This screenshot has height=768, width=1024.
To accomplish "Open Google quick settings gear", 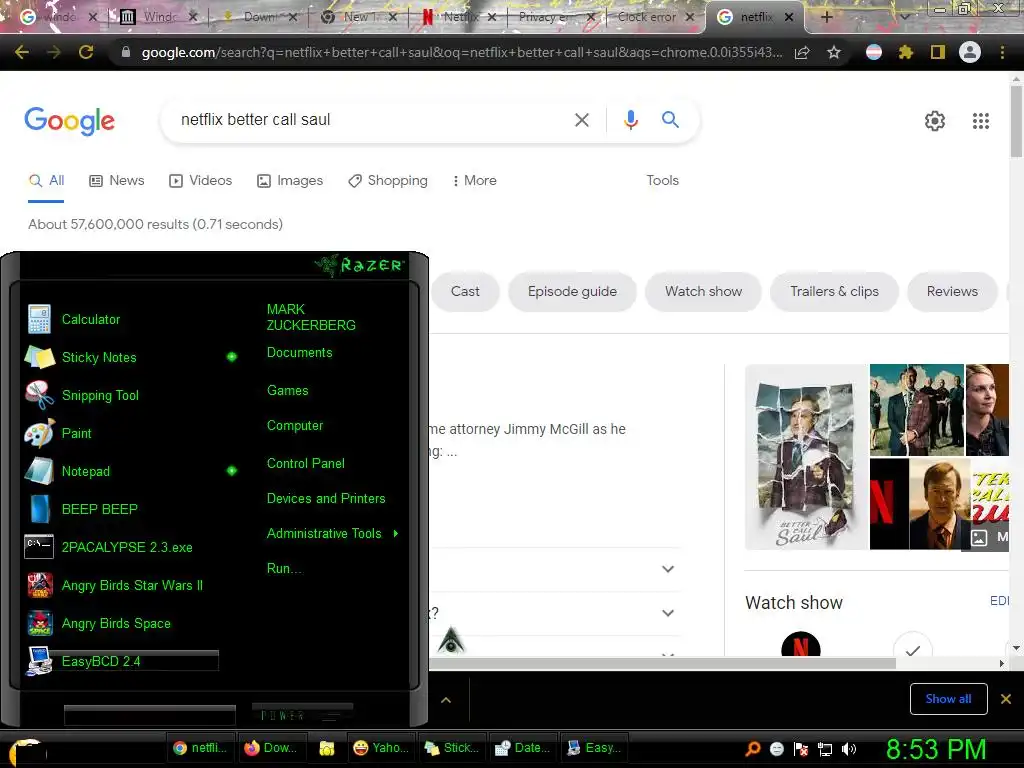I will tap(935, 121).
